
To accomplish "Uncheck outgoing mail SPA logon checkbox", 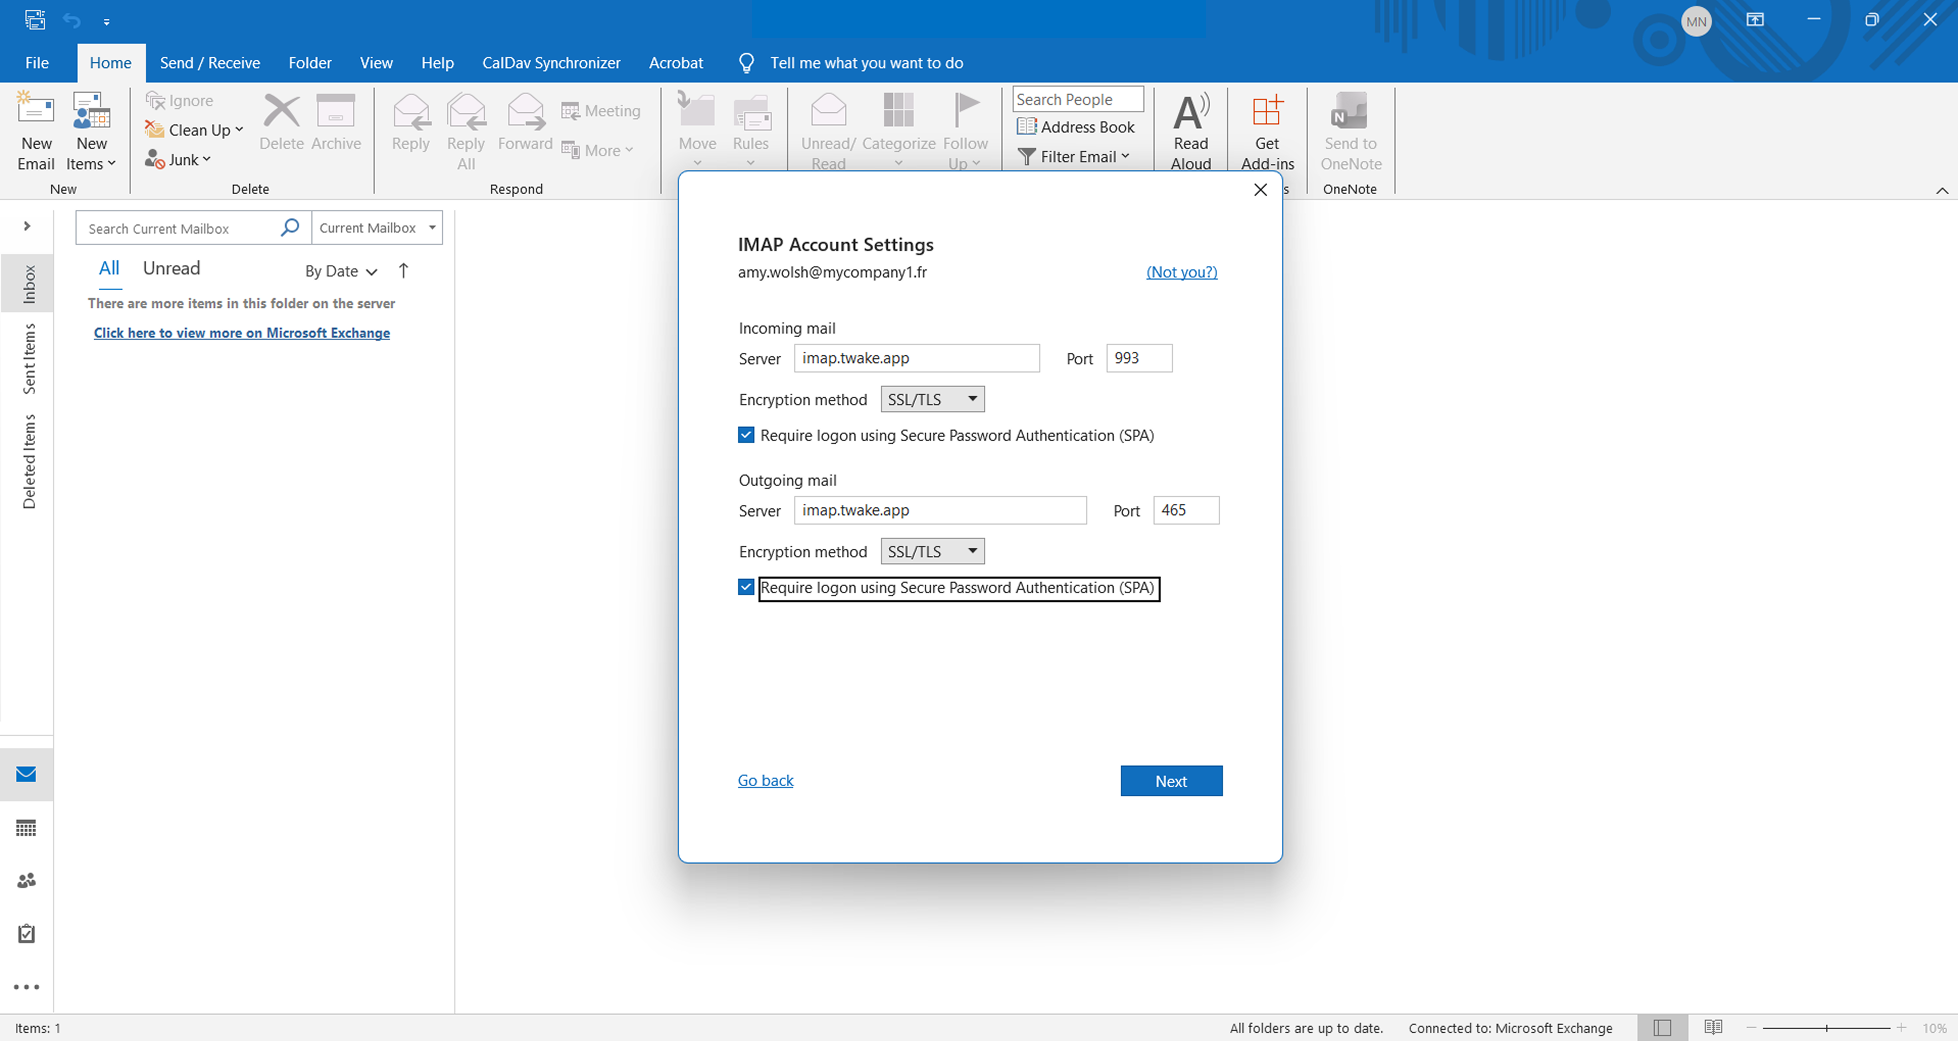I will click(746, 587).
